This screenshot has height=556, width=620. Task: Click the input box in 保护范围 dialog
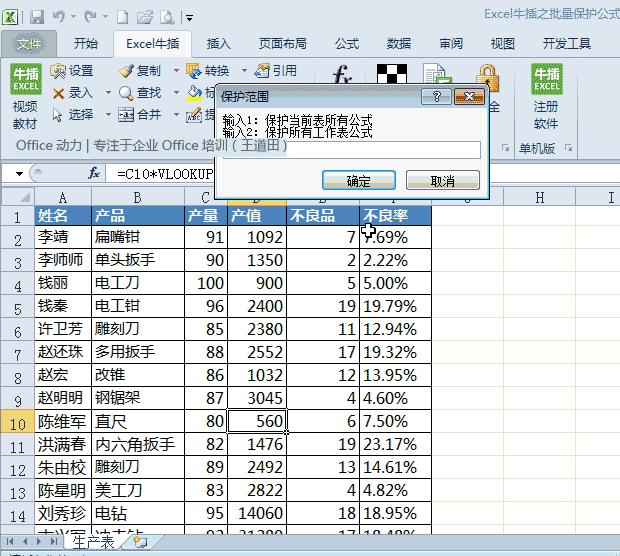tap(352, 150)
